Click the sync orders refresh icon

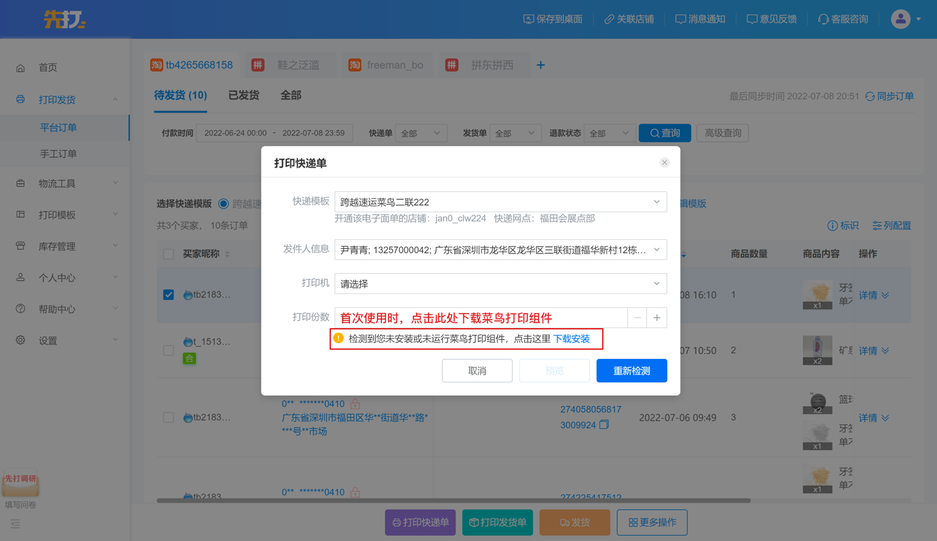tap(869, 97)
